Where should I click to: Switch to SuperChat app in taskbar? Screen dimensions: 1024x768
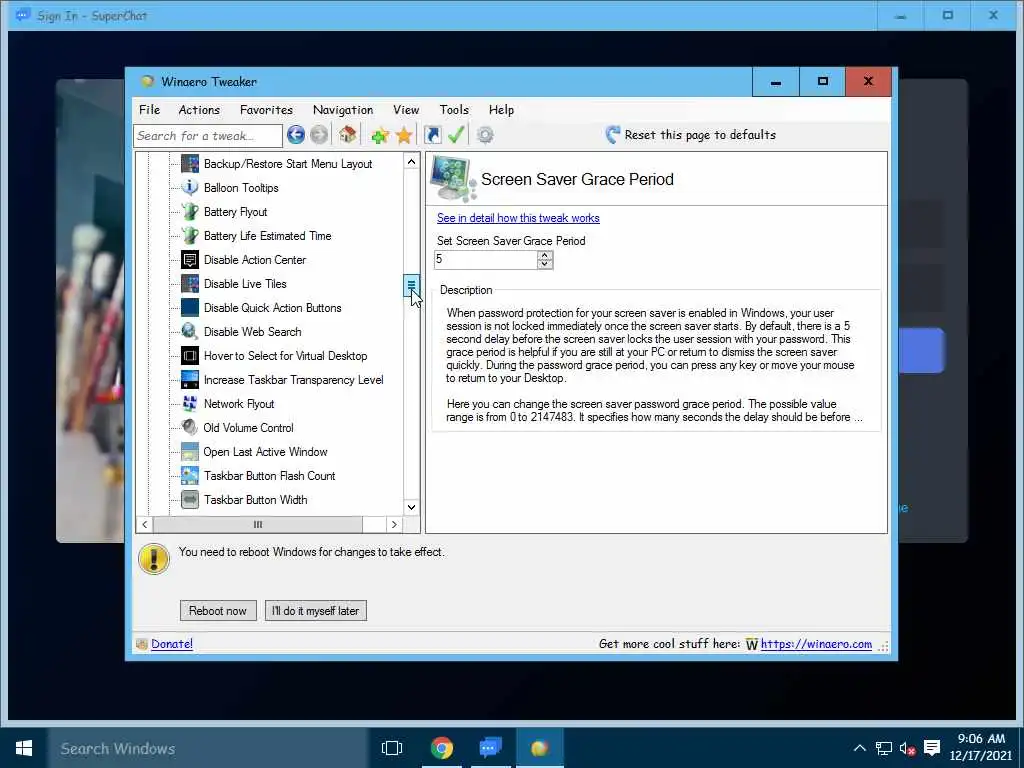click(490, 748)
